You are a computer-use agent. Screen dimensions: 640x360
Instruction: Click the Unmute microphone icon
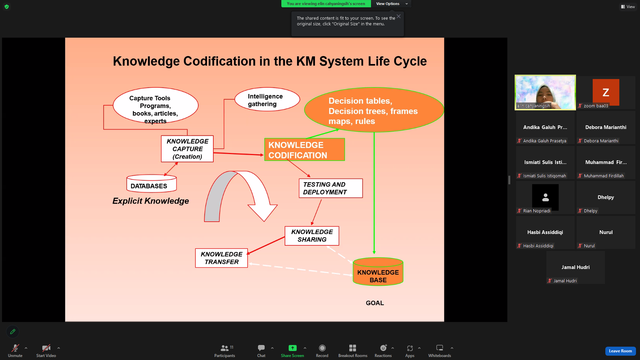[15, 348]
